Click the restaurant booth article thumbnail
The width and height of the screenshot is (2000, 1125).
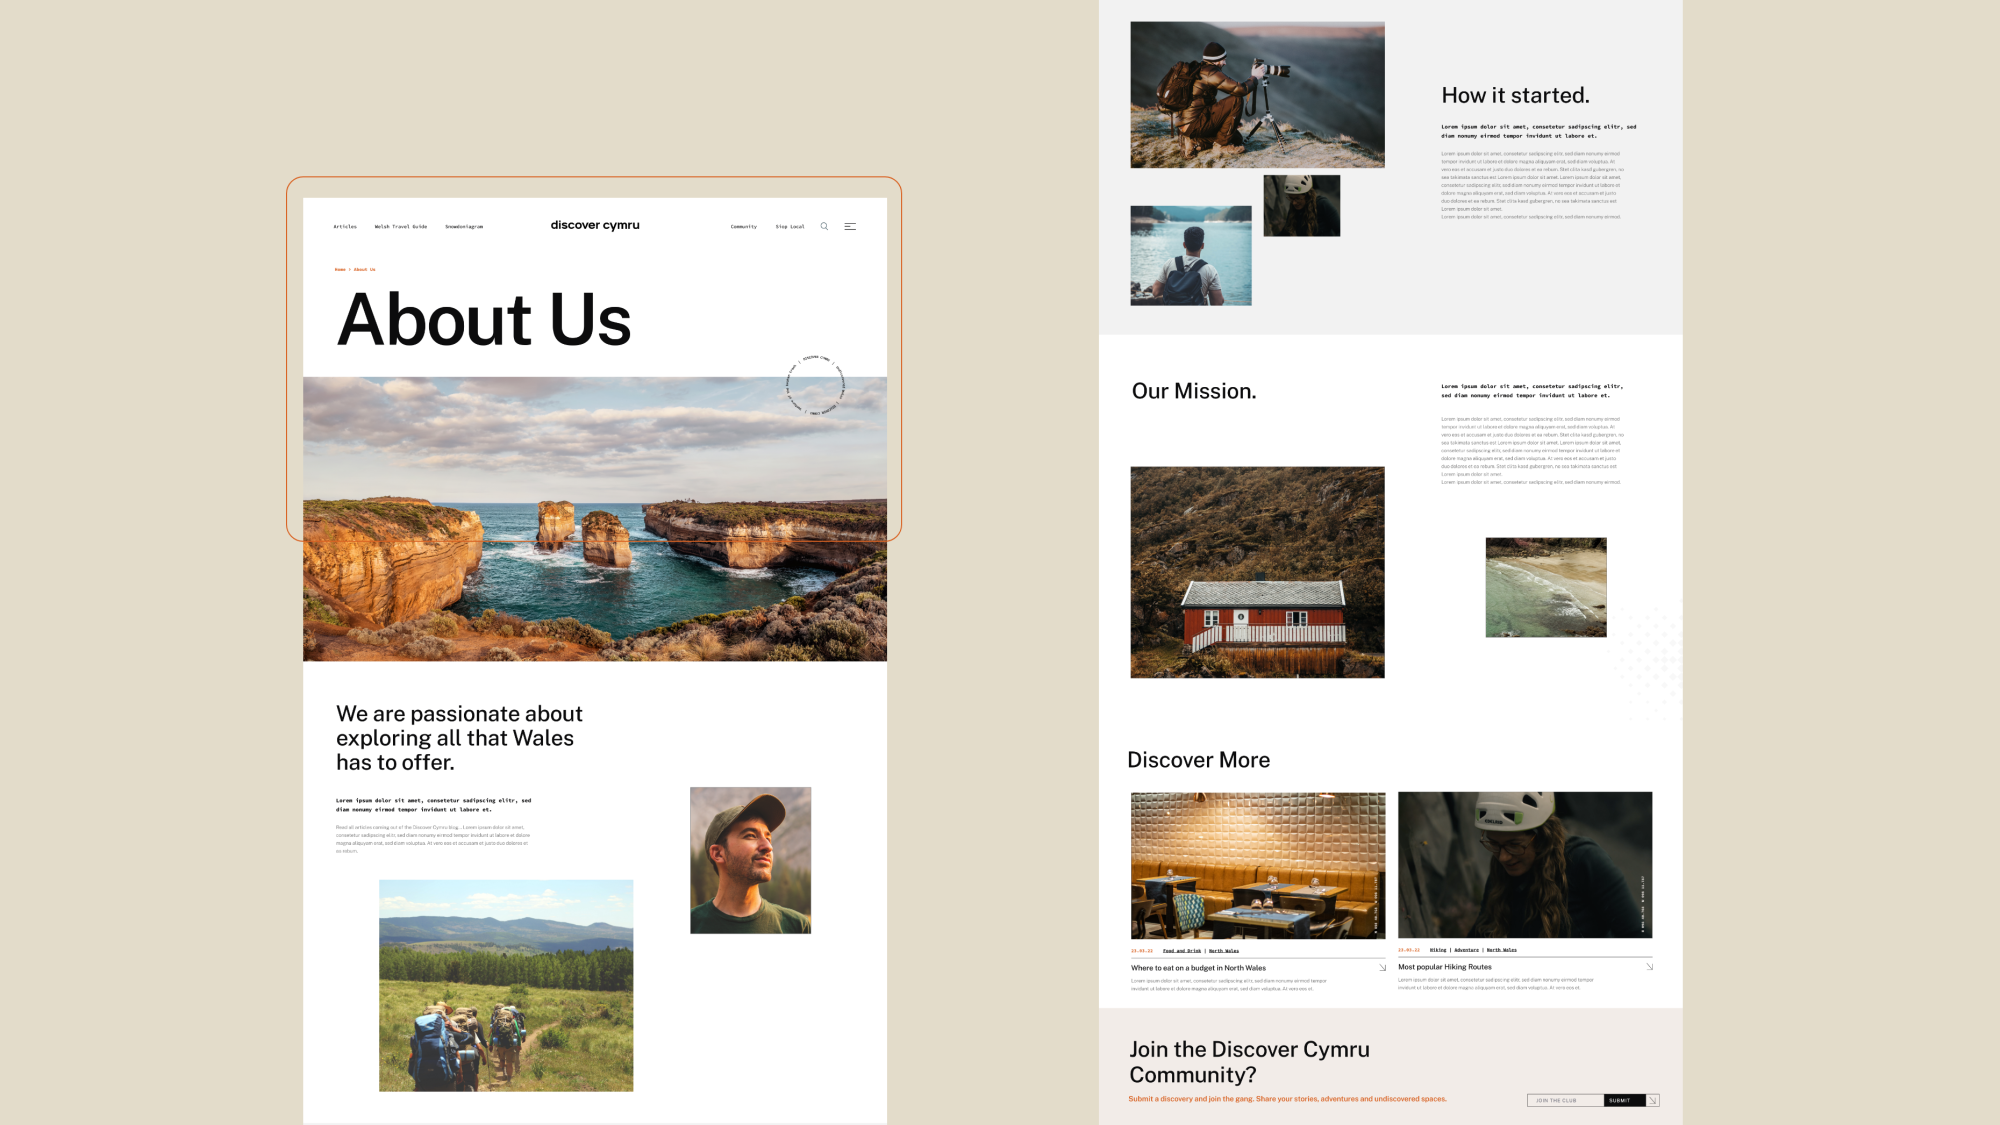tap(1258, 866)
